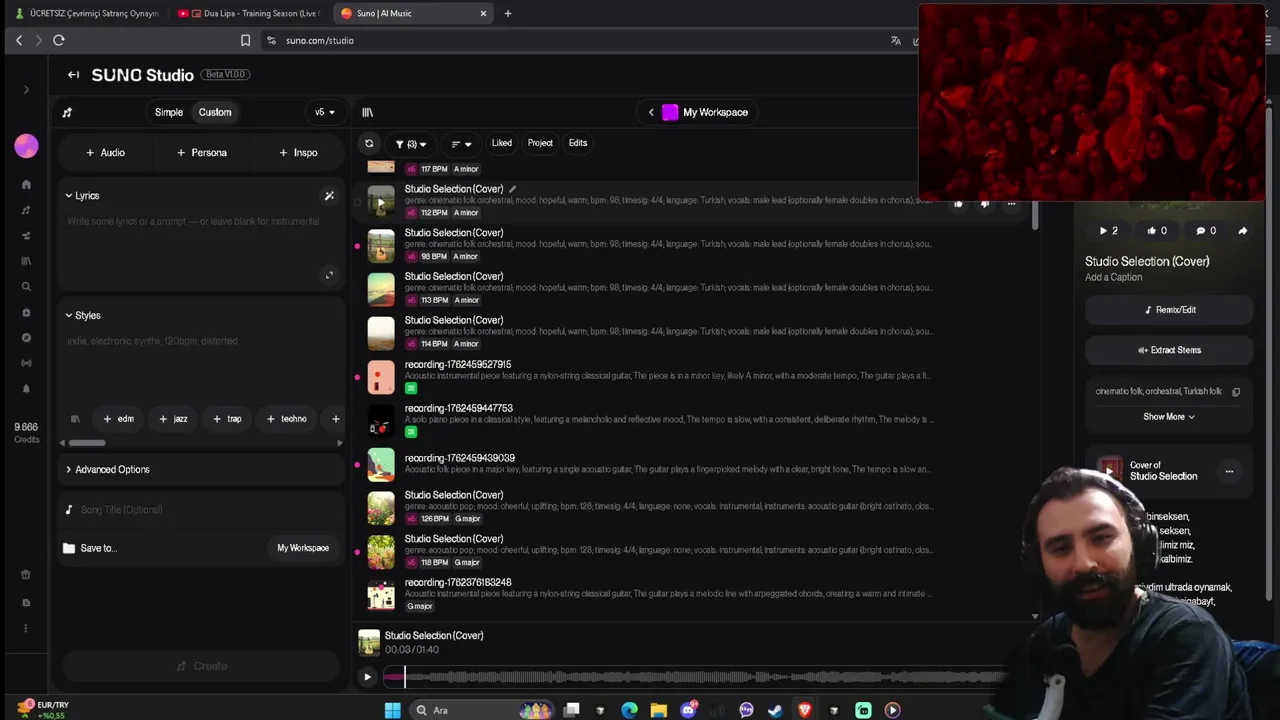
Task: Click the expand icon in lyrics box
Action: click(329, 275)
